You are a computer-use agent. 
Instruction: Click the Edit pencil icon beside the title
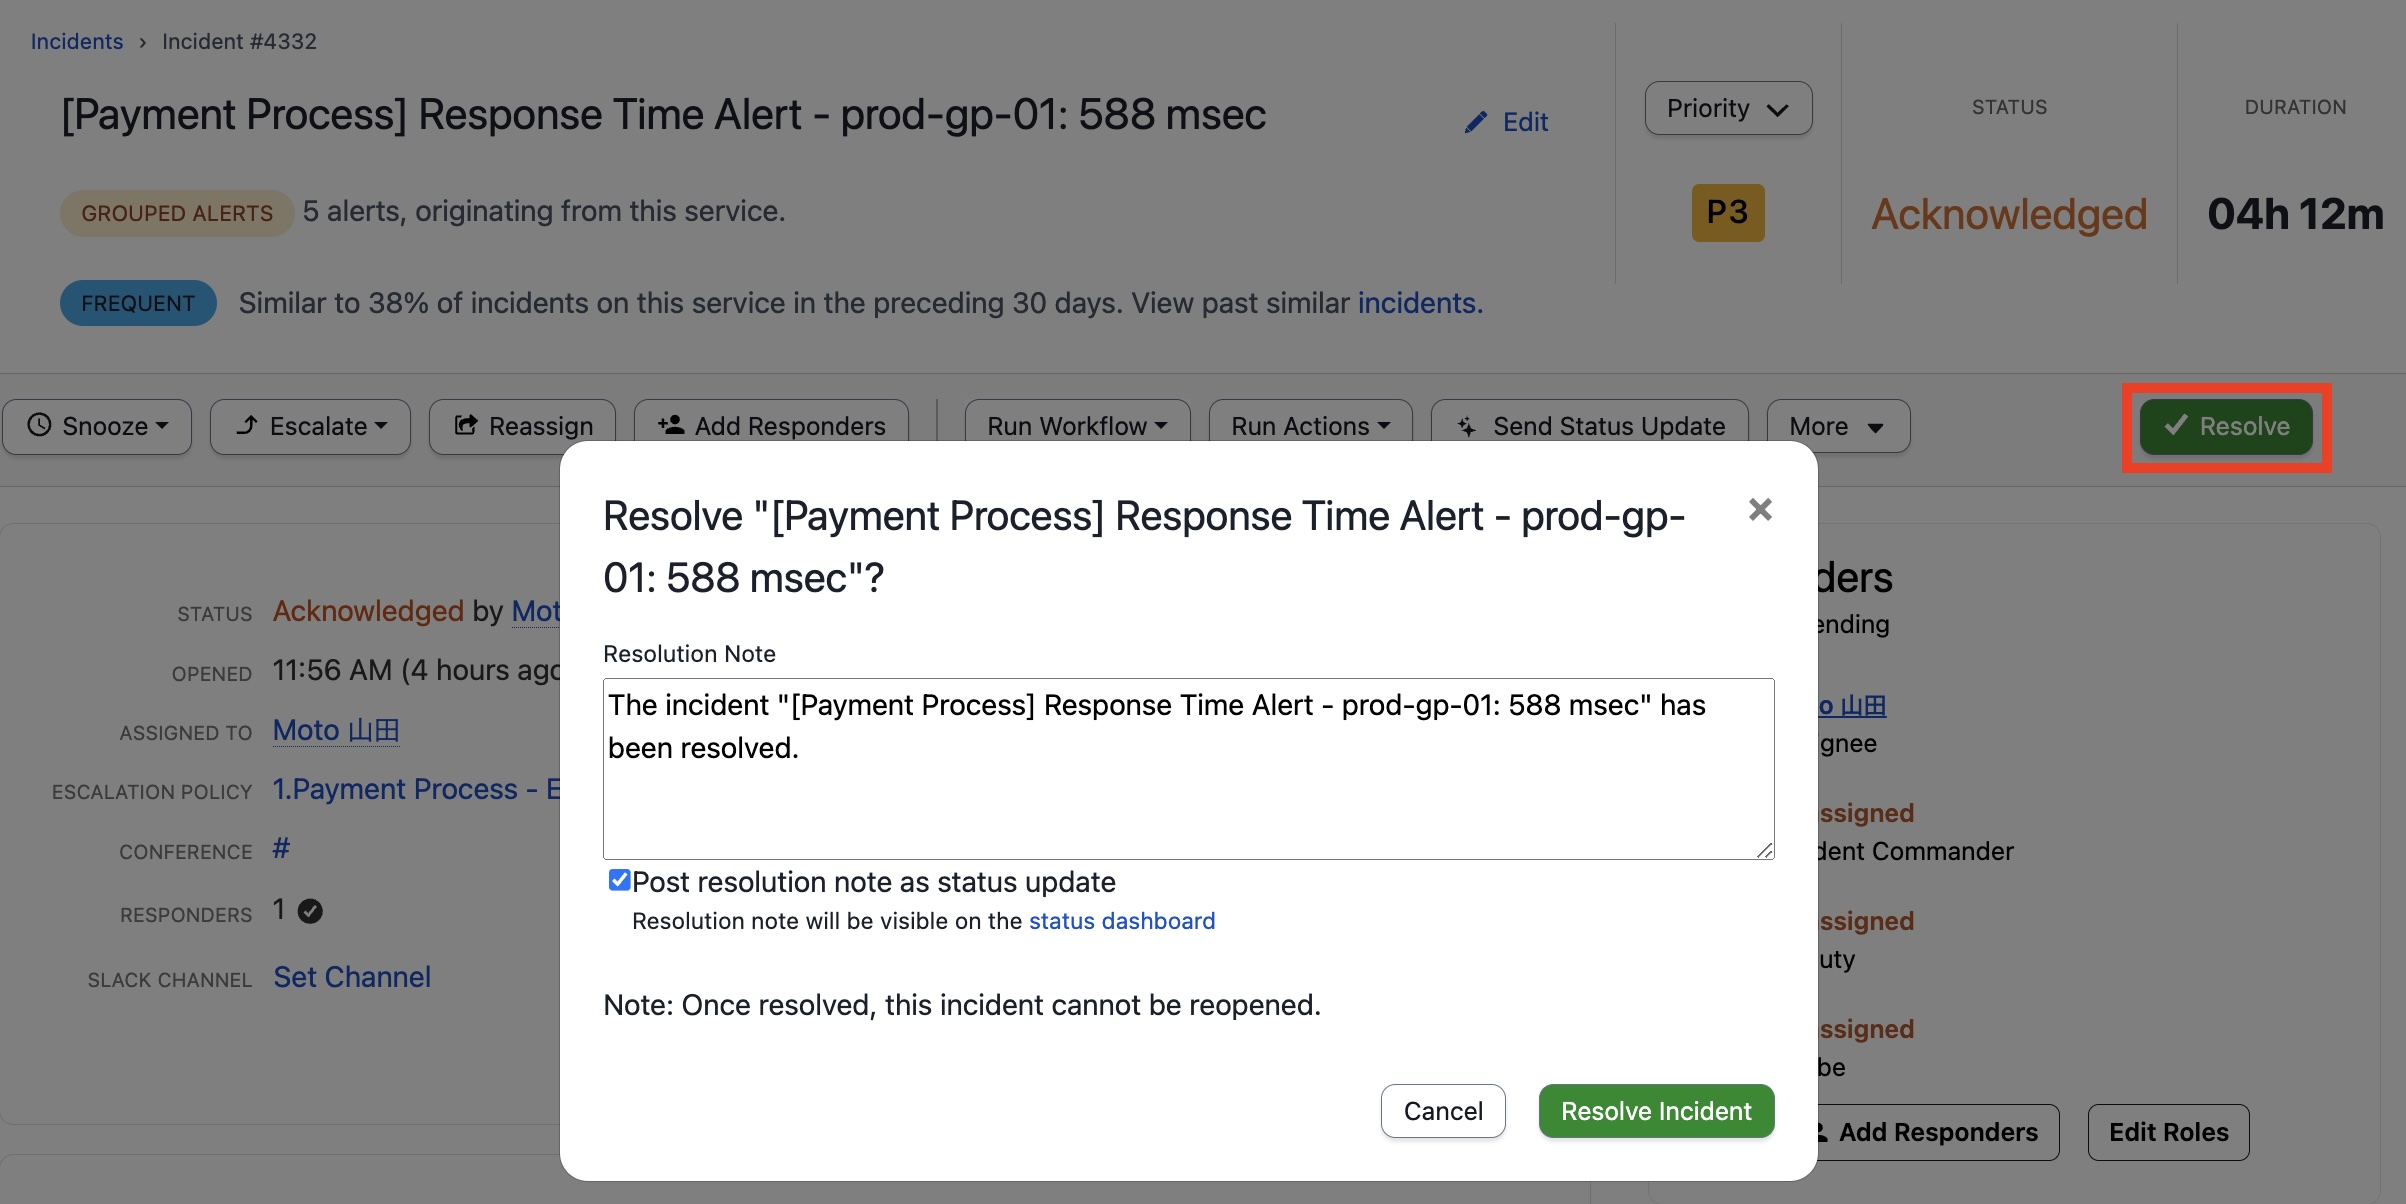[1476, 121]
